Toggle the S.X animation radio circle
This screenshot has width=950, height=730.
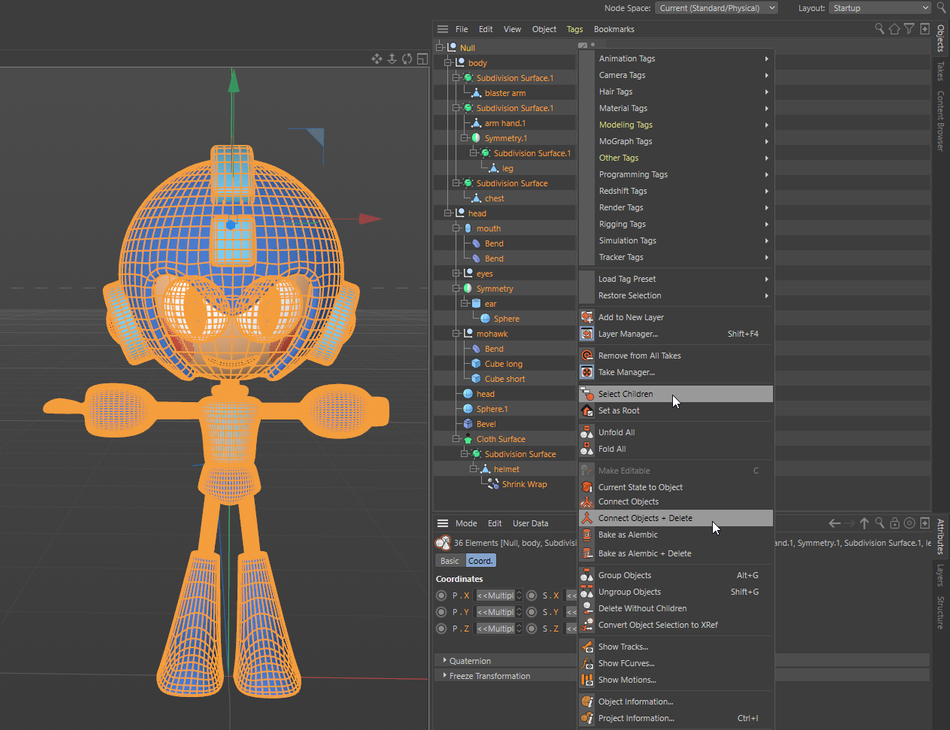531,596
